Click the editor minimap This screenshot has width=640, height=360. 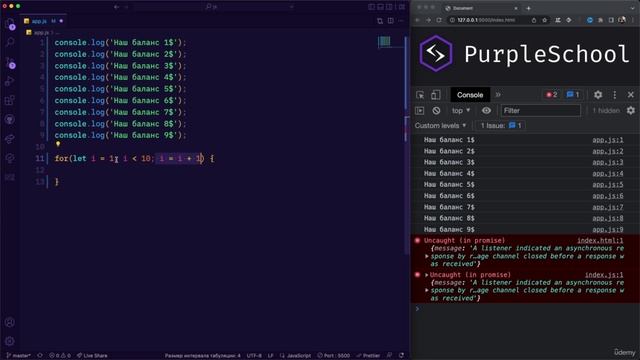point(384,41)
